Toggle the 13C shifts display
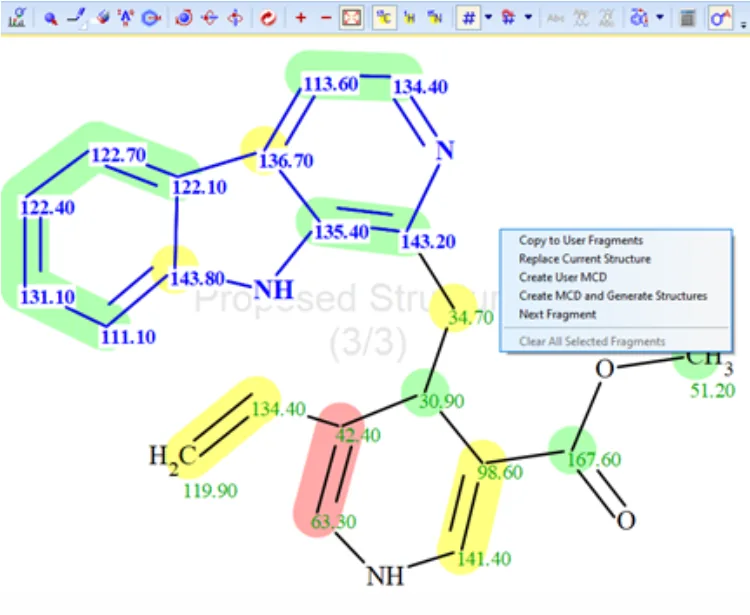 coord(384,18)
